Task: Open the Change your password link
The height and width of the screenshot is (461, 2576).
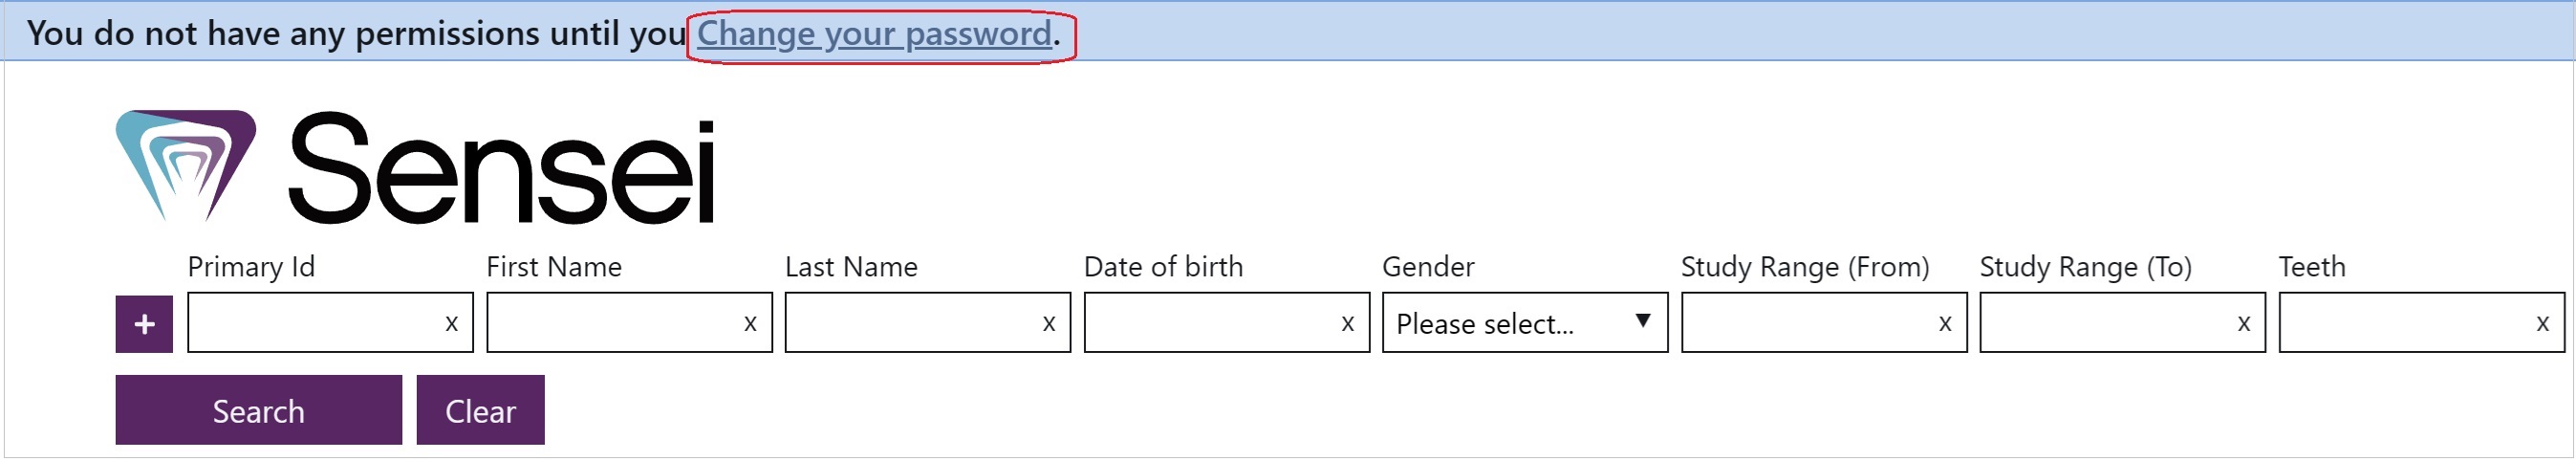Action: tap(874, 34)
